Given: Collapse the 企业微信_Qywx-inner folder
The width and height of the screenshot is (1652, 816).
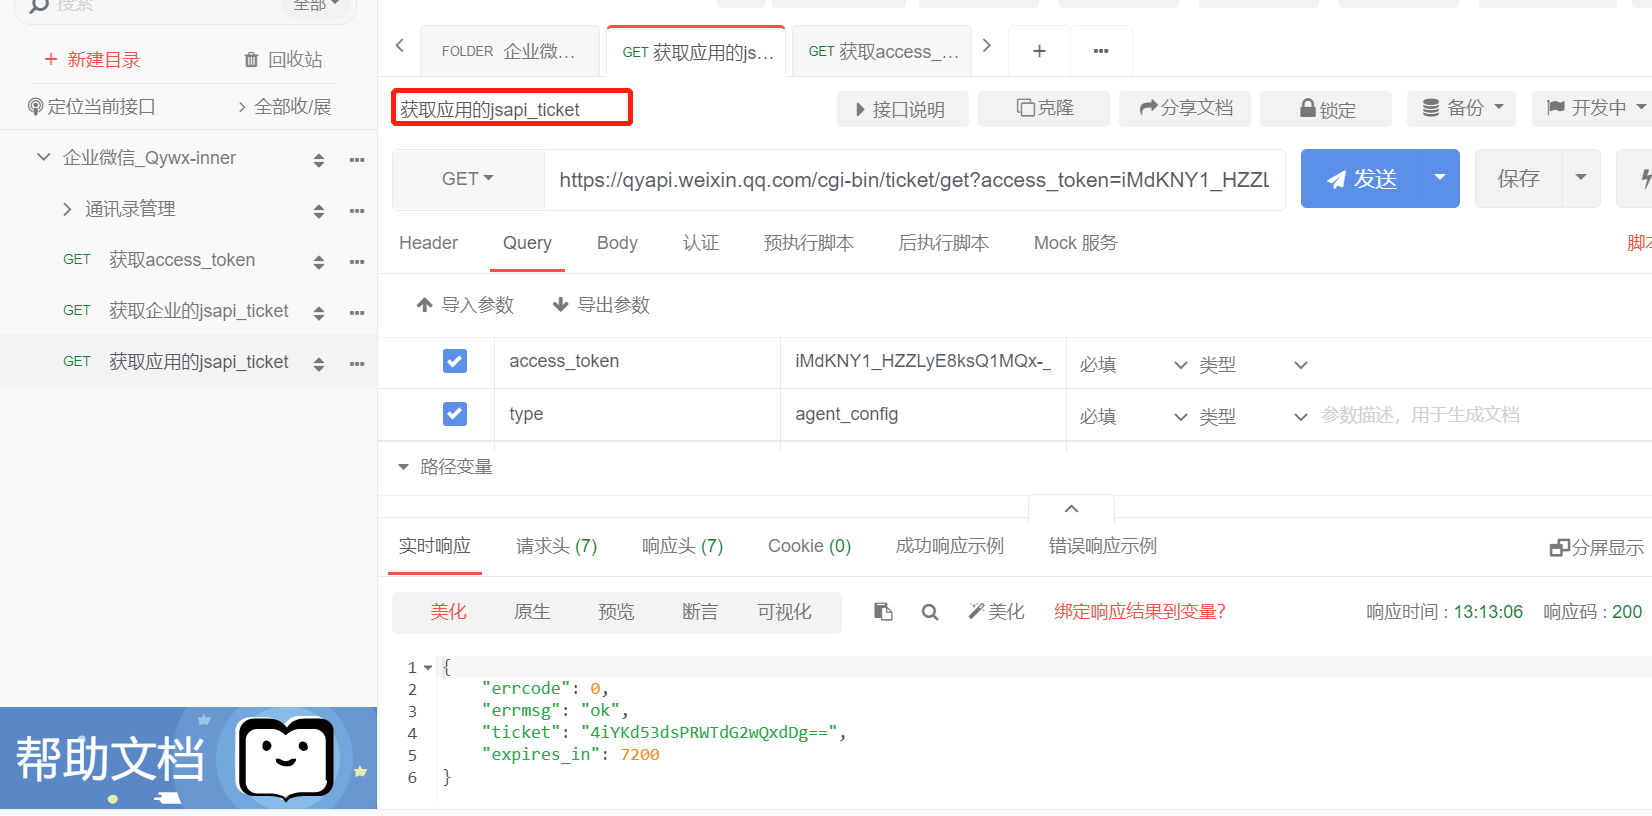Looking at the screenshot, I should coord(43,158).
